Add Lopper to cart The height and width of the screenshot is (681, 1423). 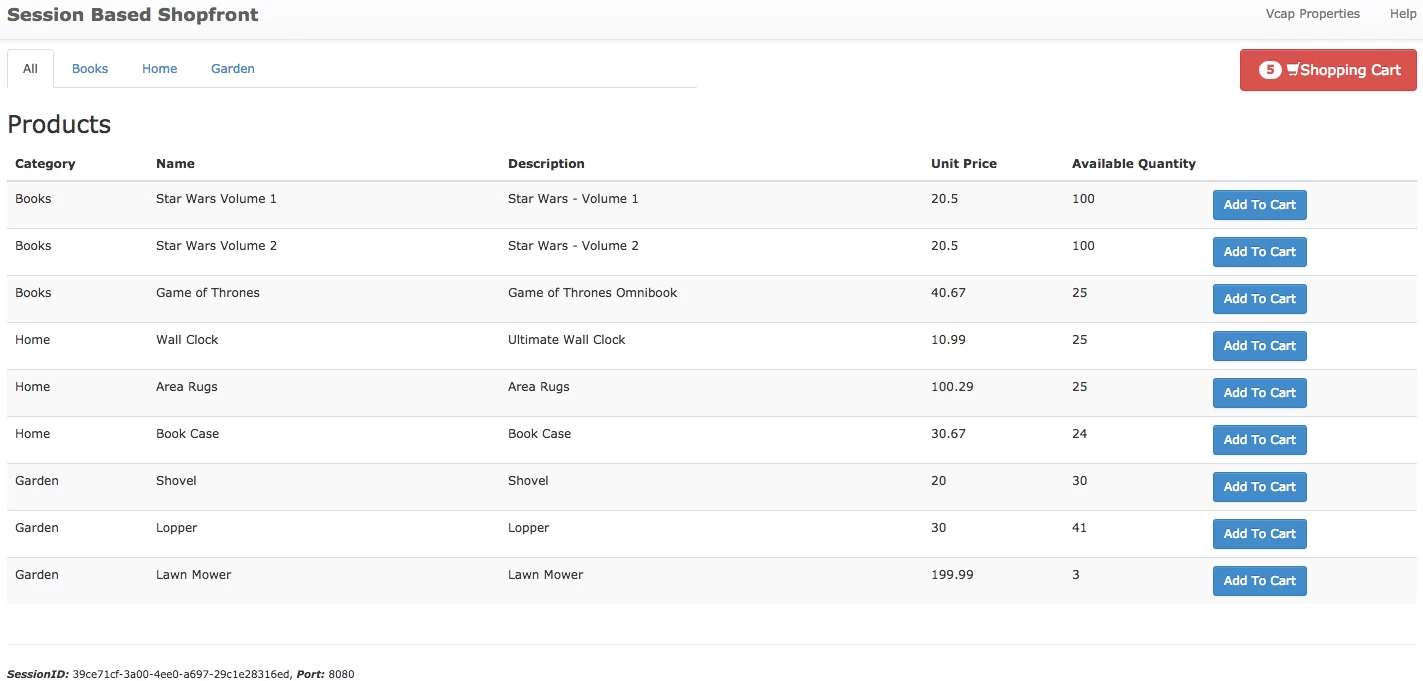click(x=1259, y=534)
